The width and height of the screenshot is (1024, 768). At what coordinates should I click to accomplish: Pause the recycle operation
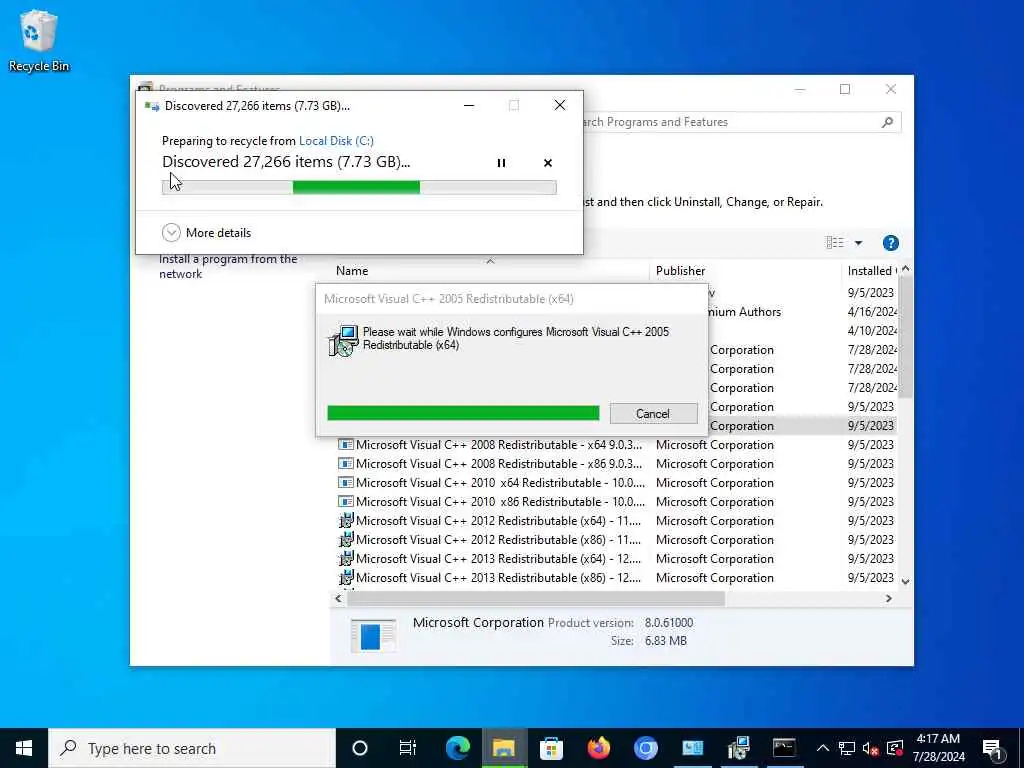[x=501, y=163]
